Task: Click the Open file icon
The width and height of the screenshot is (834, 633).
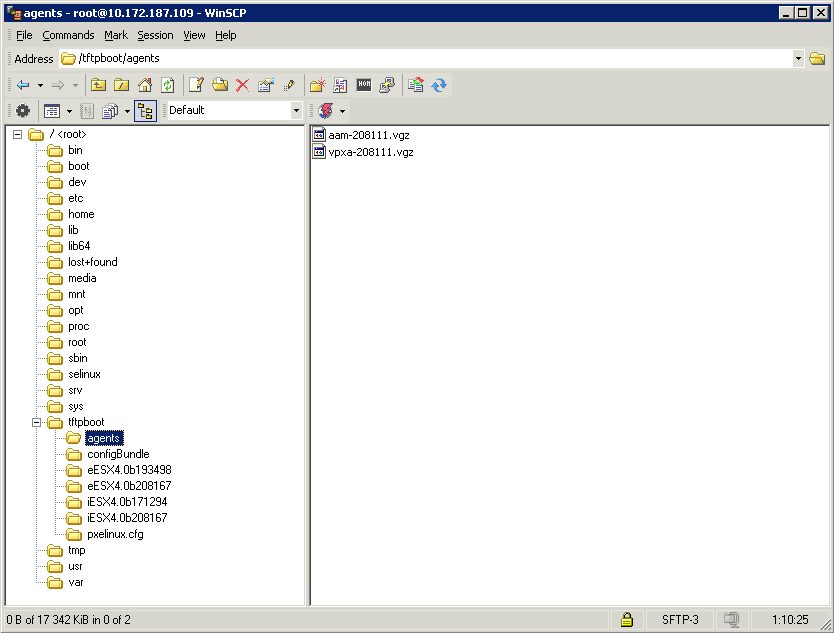Action: pyautogui.click(x=220, y=85)
